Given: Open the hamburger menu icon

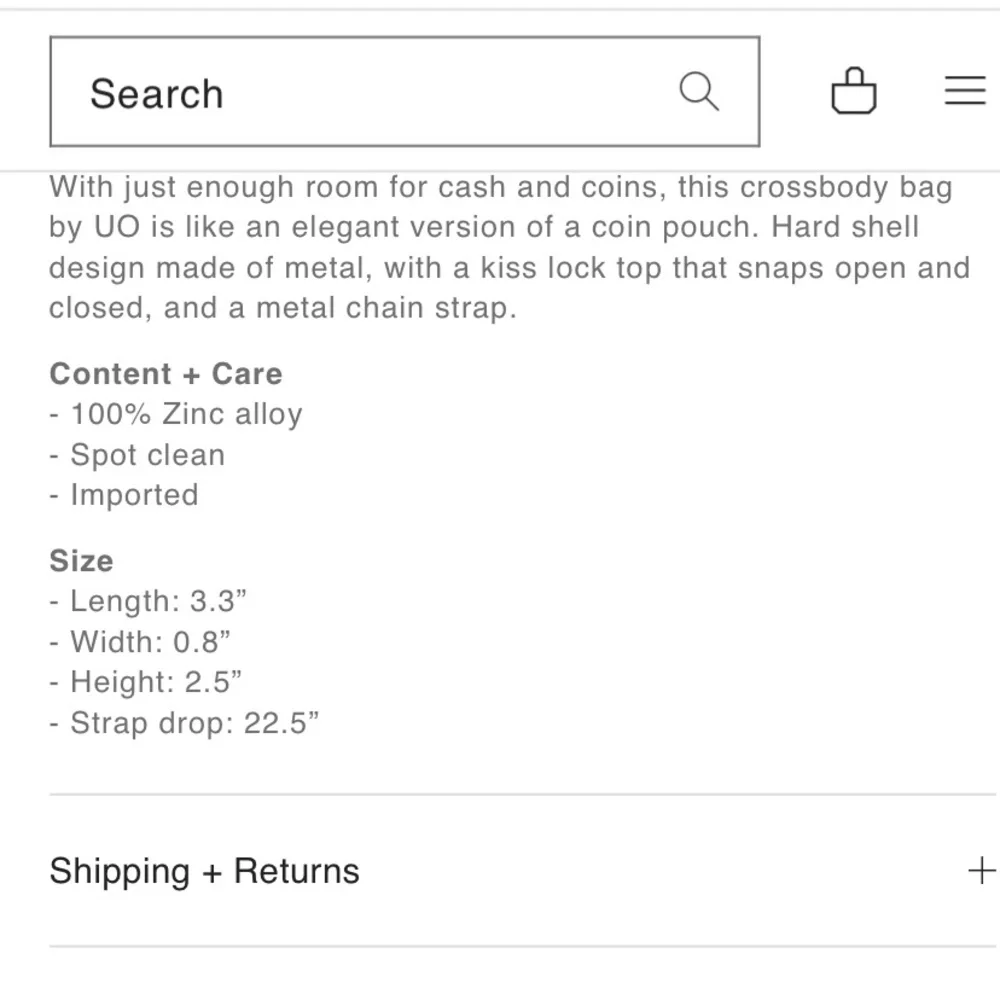Looking at the screenshot, I should click(x=965, y=90).
